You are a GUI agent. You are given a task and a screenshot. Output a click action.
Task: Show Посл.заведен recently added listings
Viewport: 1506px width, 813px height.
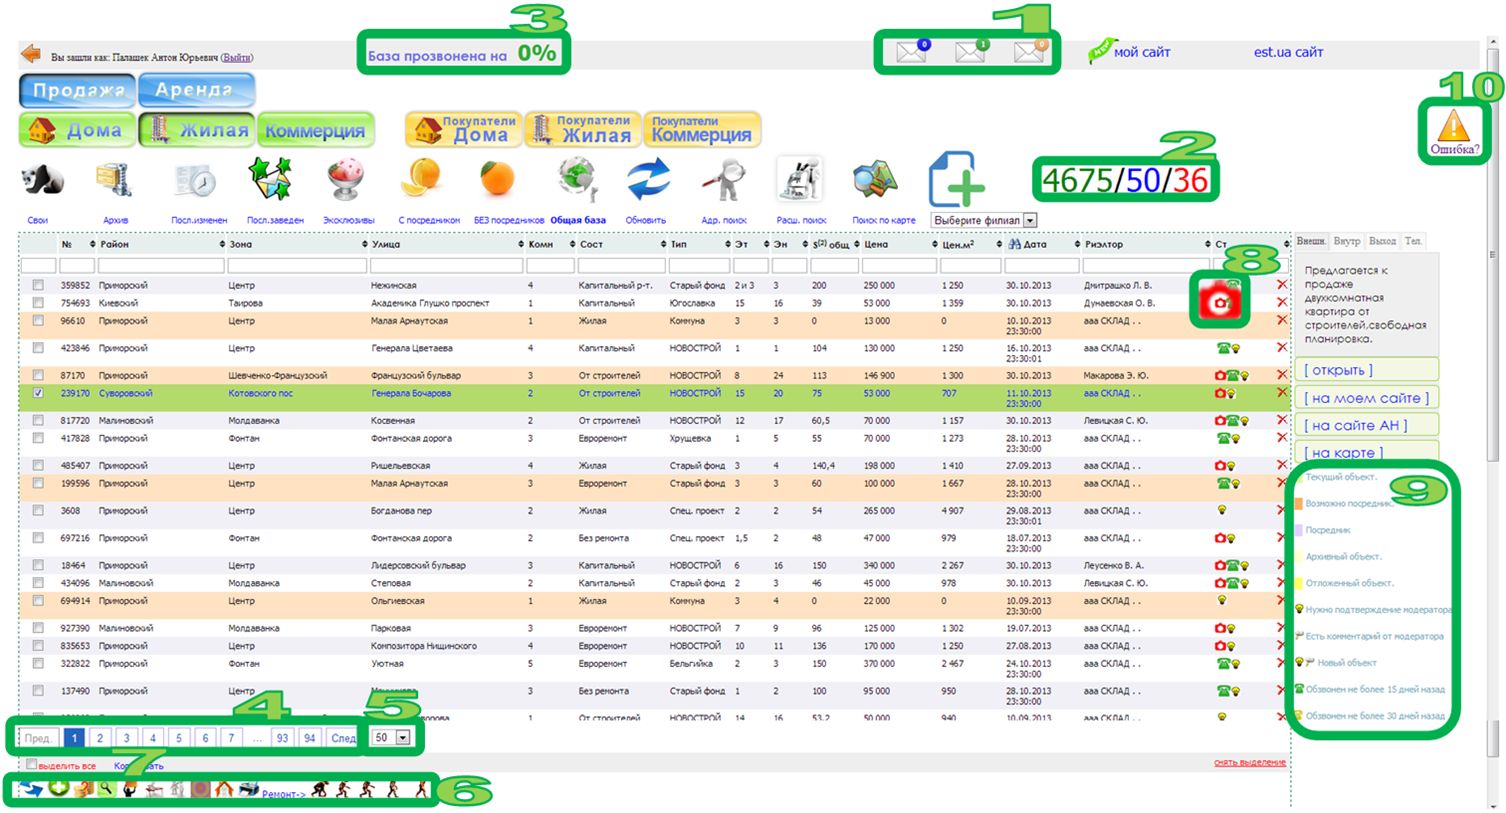[x=270, y=180]
